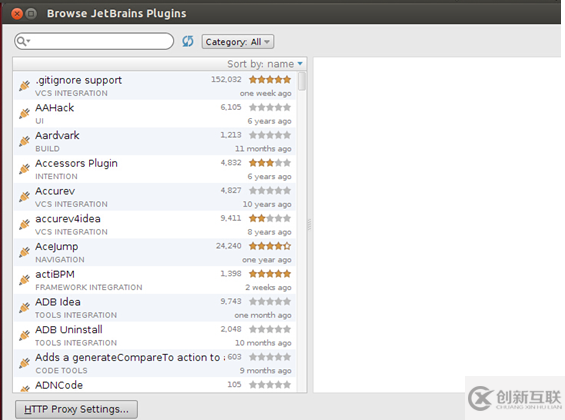Viewport: 565px width, 420px height.
Task: Select the ADB Uninstall plugin
Action: [x=155, y=336]
